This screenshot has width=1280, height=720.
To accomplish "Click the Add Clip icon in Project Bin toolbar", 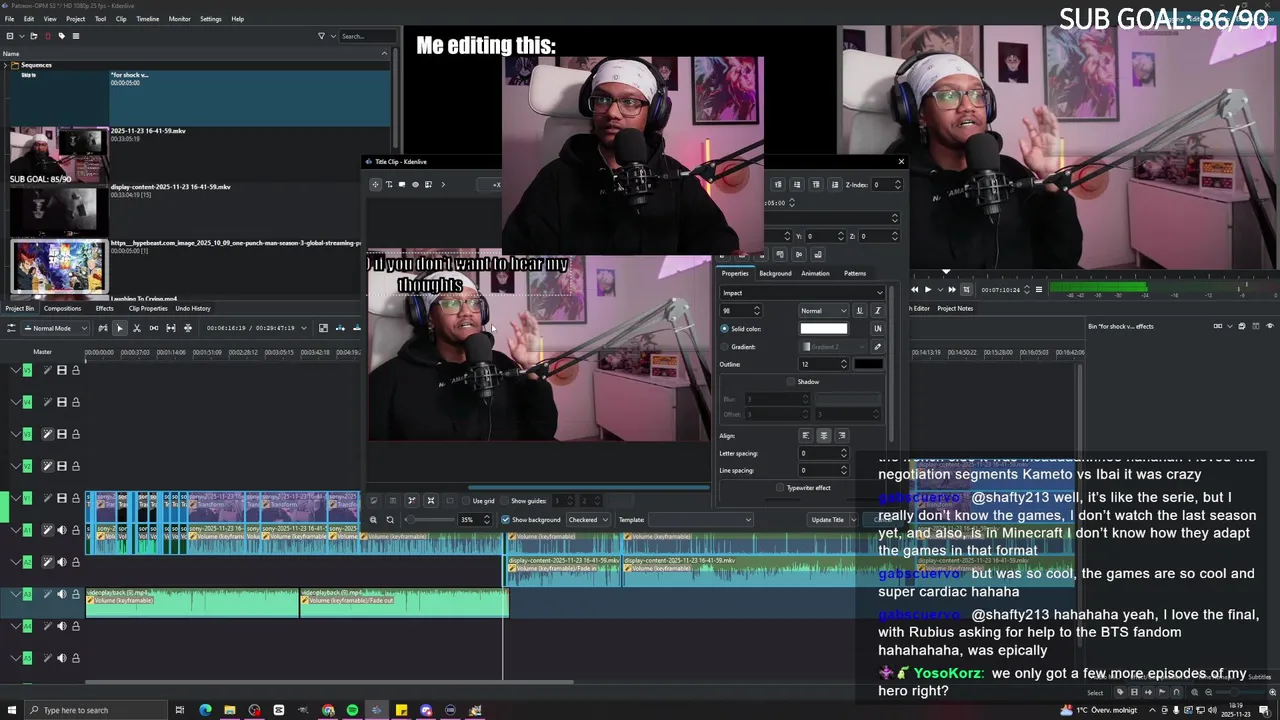I will click(x=10, y=36).
